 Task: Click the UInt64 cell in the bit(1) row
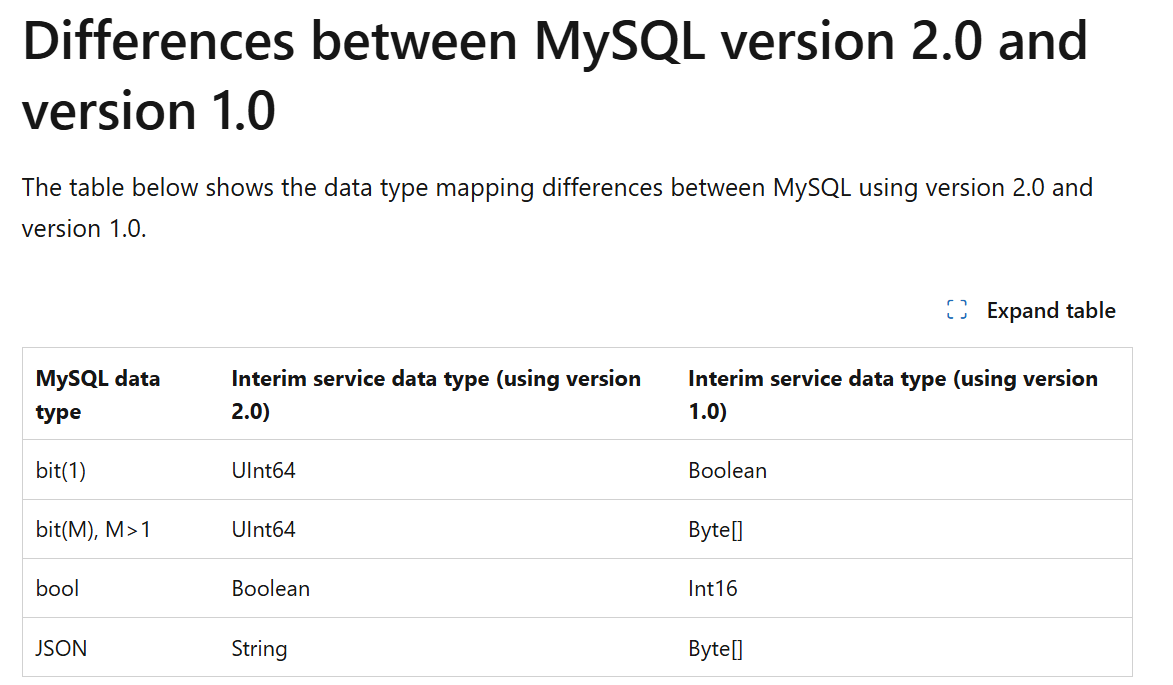pos(263,470)
